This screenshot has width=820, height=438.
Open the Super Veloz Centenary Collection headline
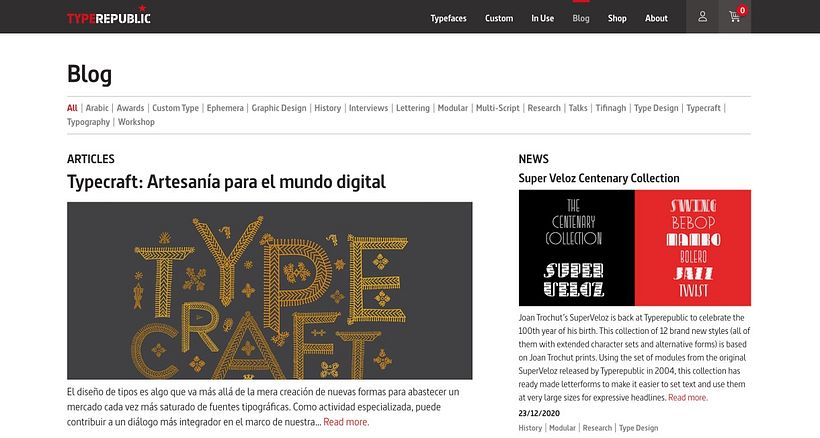tap(599, 178)
